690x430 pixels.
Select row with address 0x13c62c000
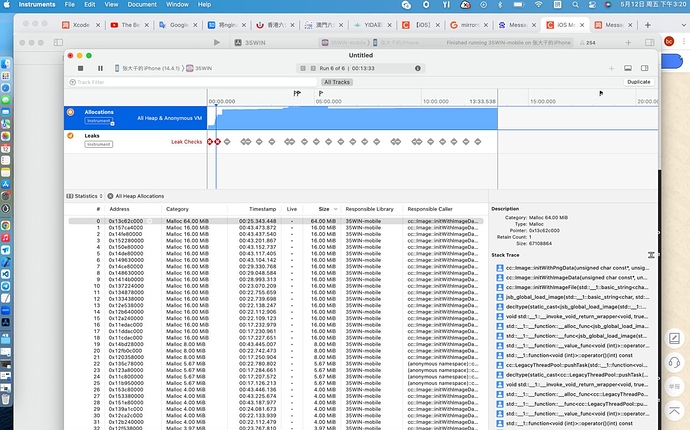click(x=275, y=221)
